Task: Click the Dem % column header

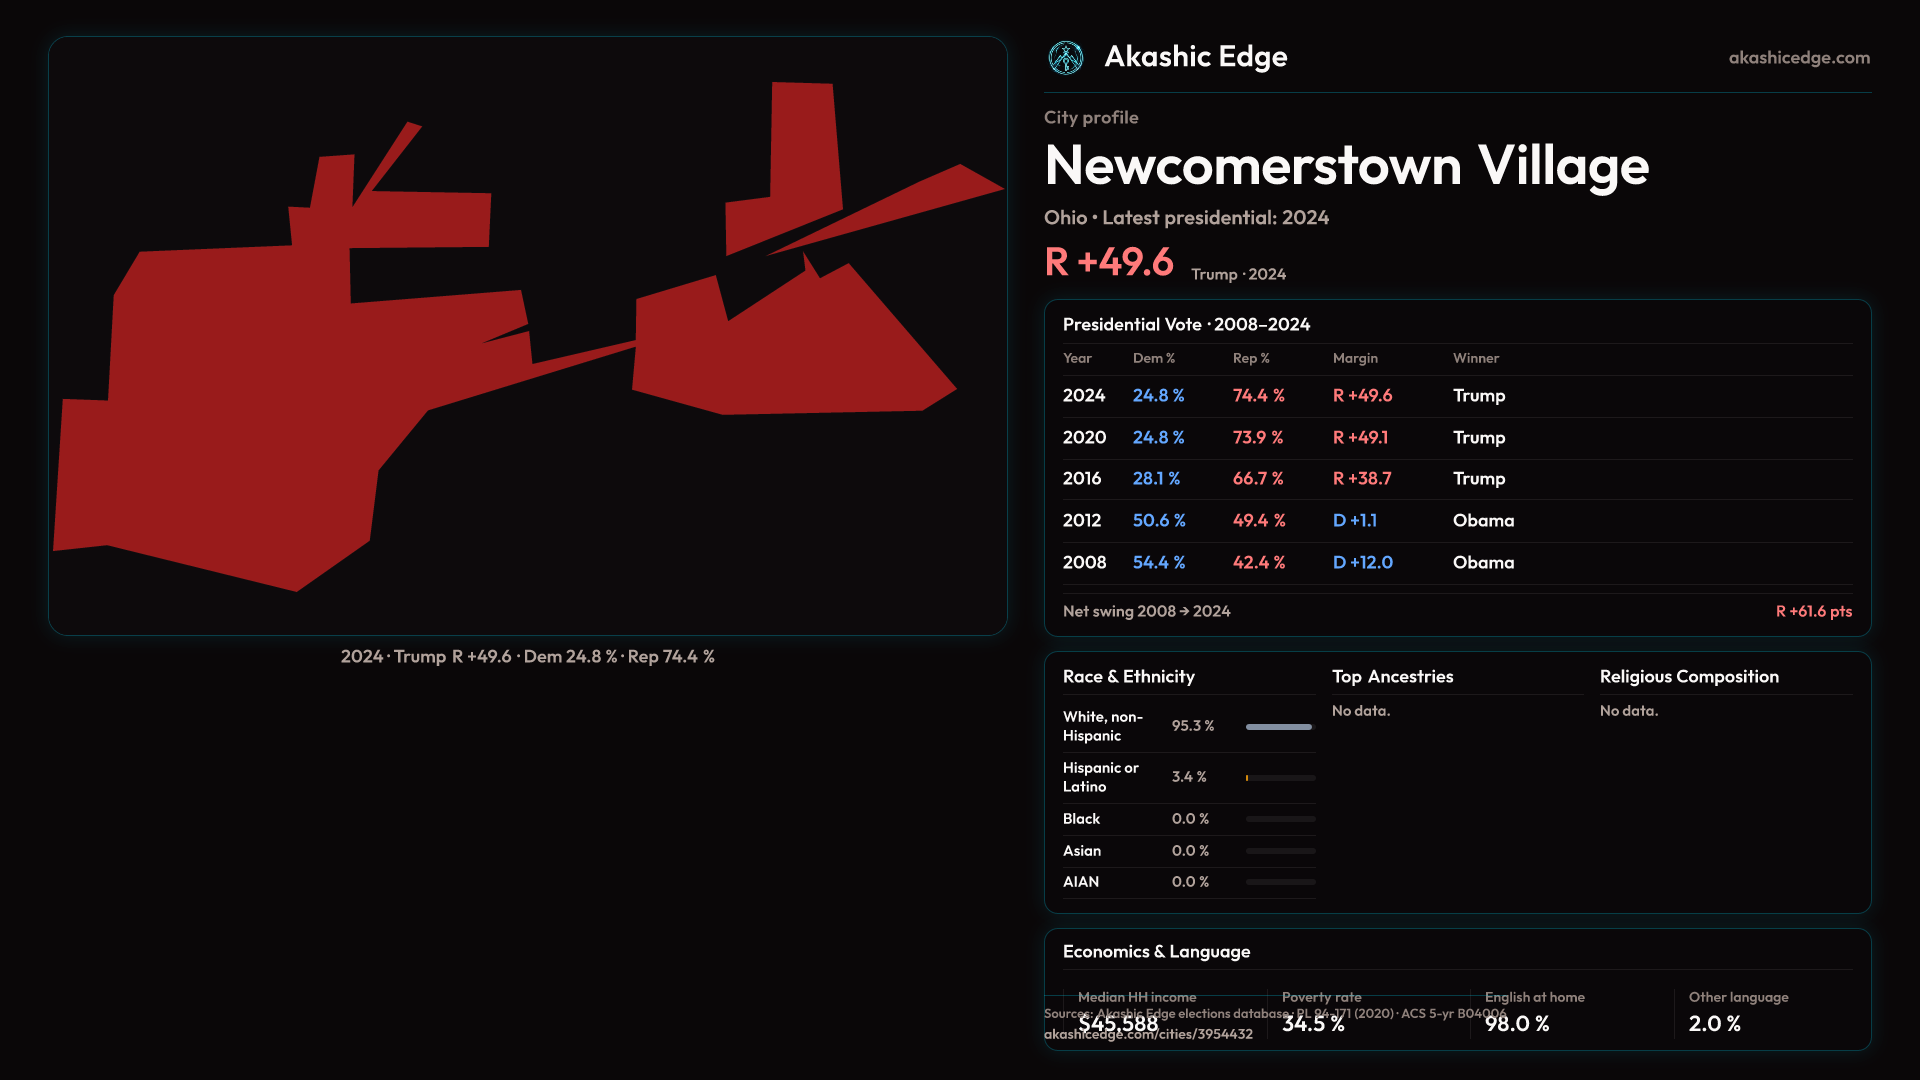Action: [x=1153, y=358]
